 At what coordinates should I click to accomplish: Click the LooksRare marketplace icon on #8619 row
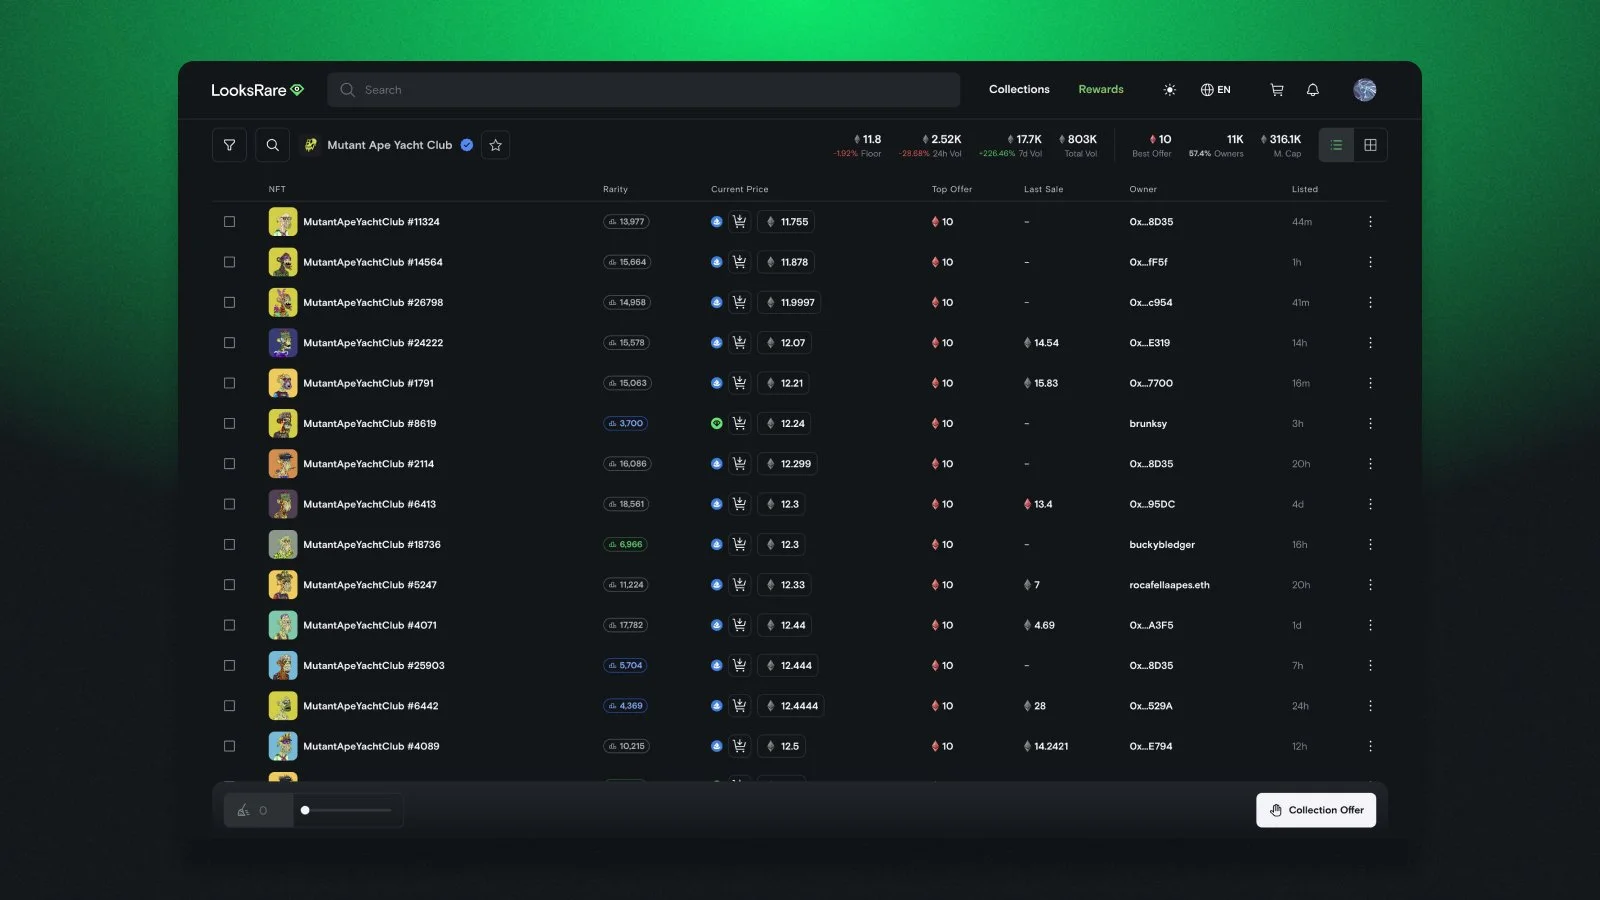point(716,423)
